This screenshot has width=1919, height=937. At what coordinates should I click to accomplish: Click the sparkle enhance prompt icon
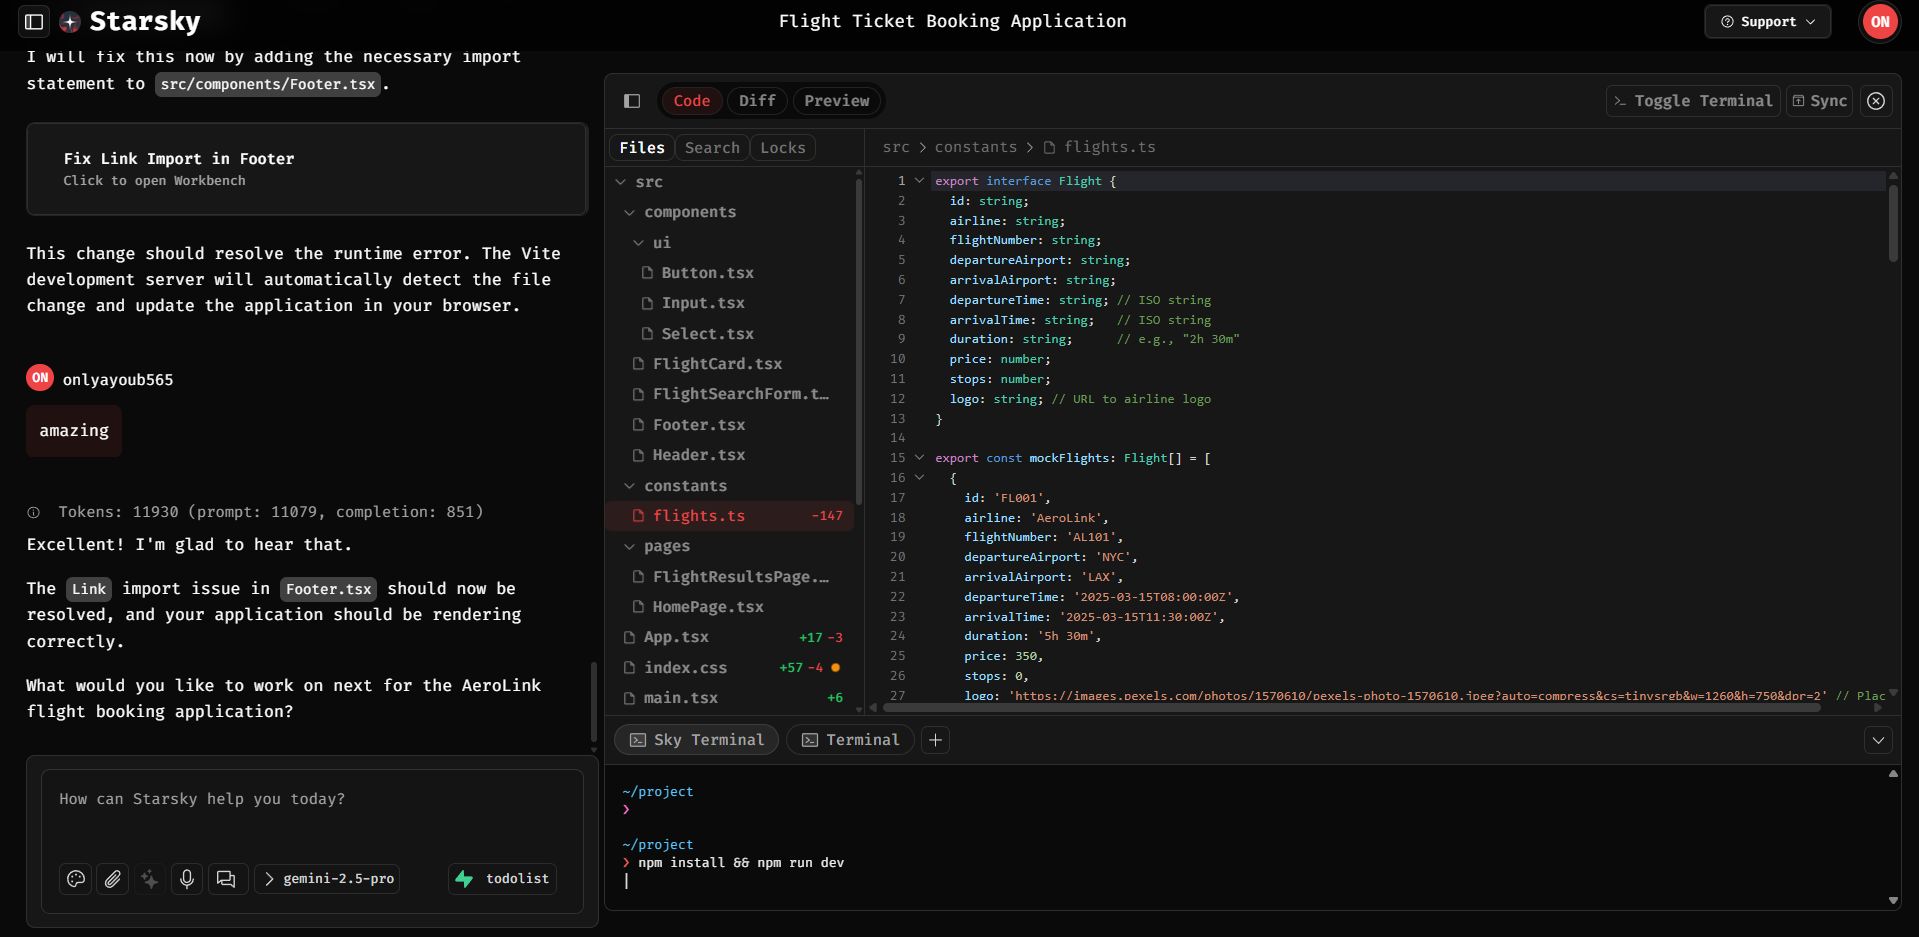click(150, 879)
